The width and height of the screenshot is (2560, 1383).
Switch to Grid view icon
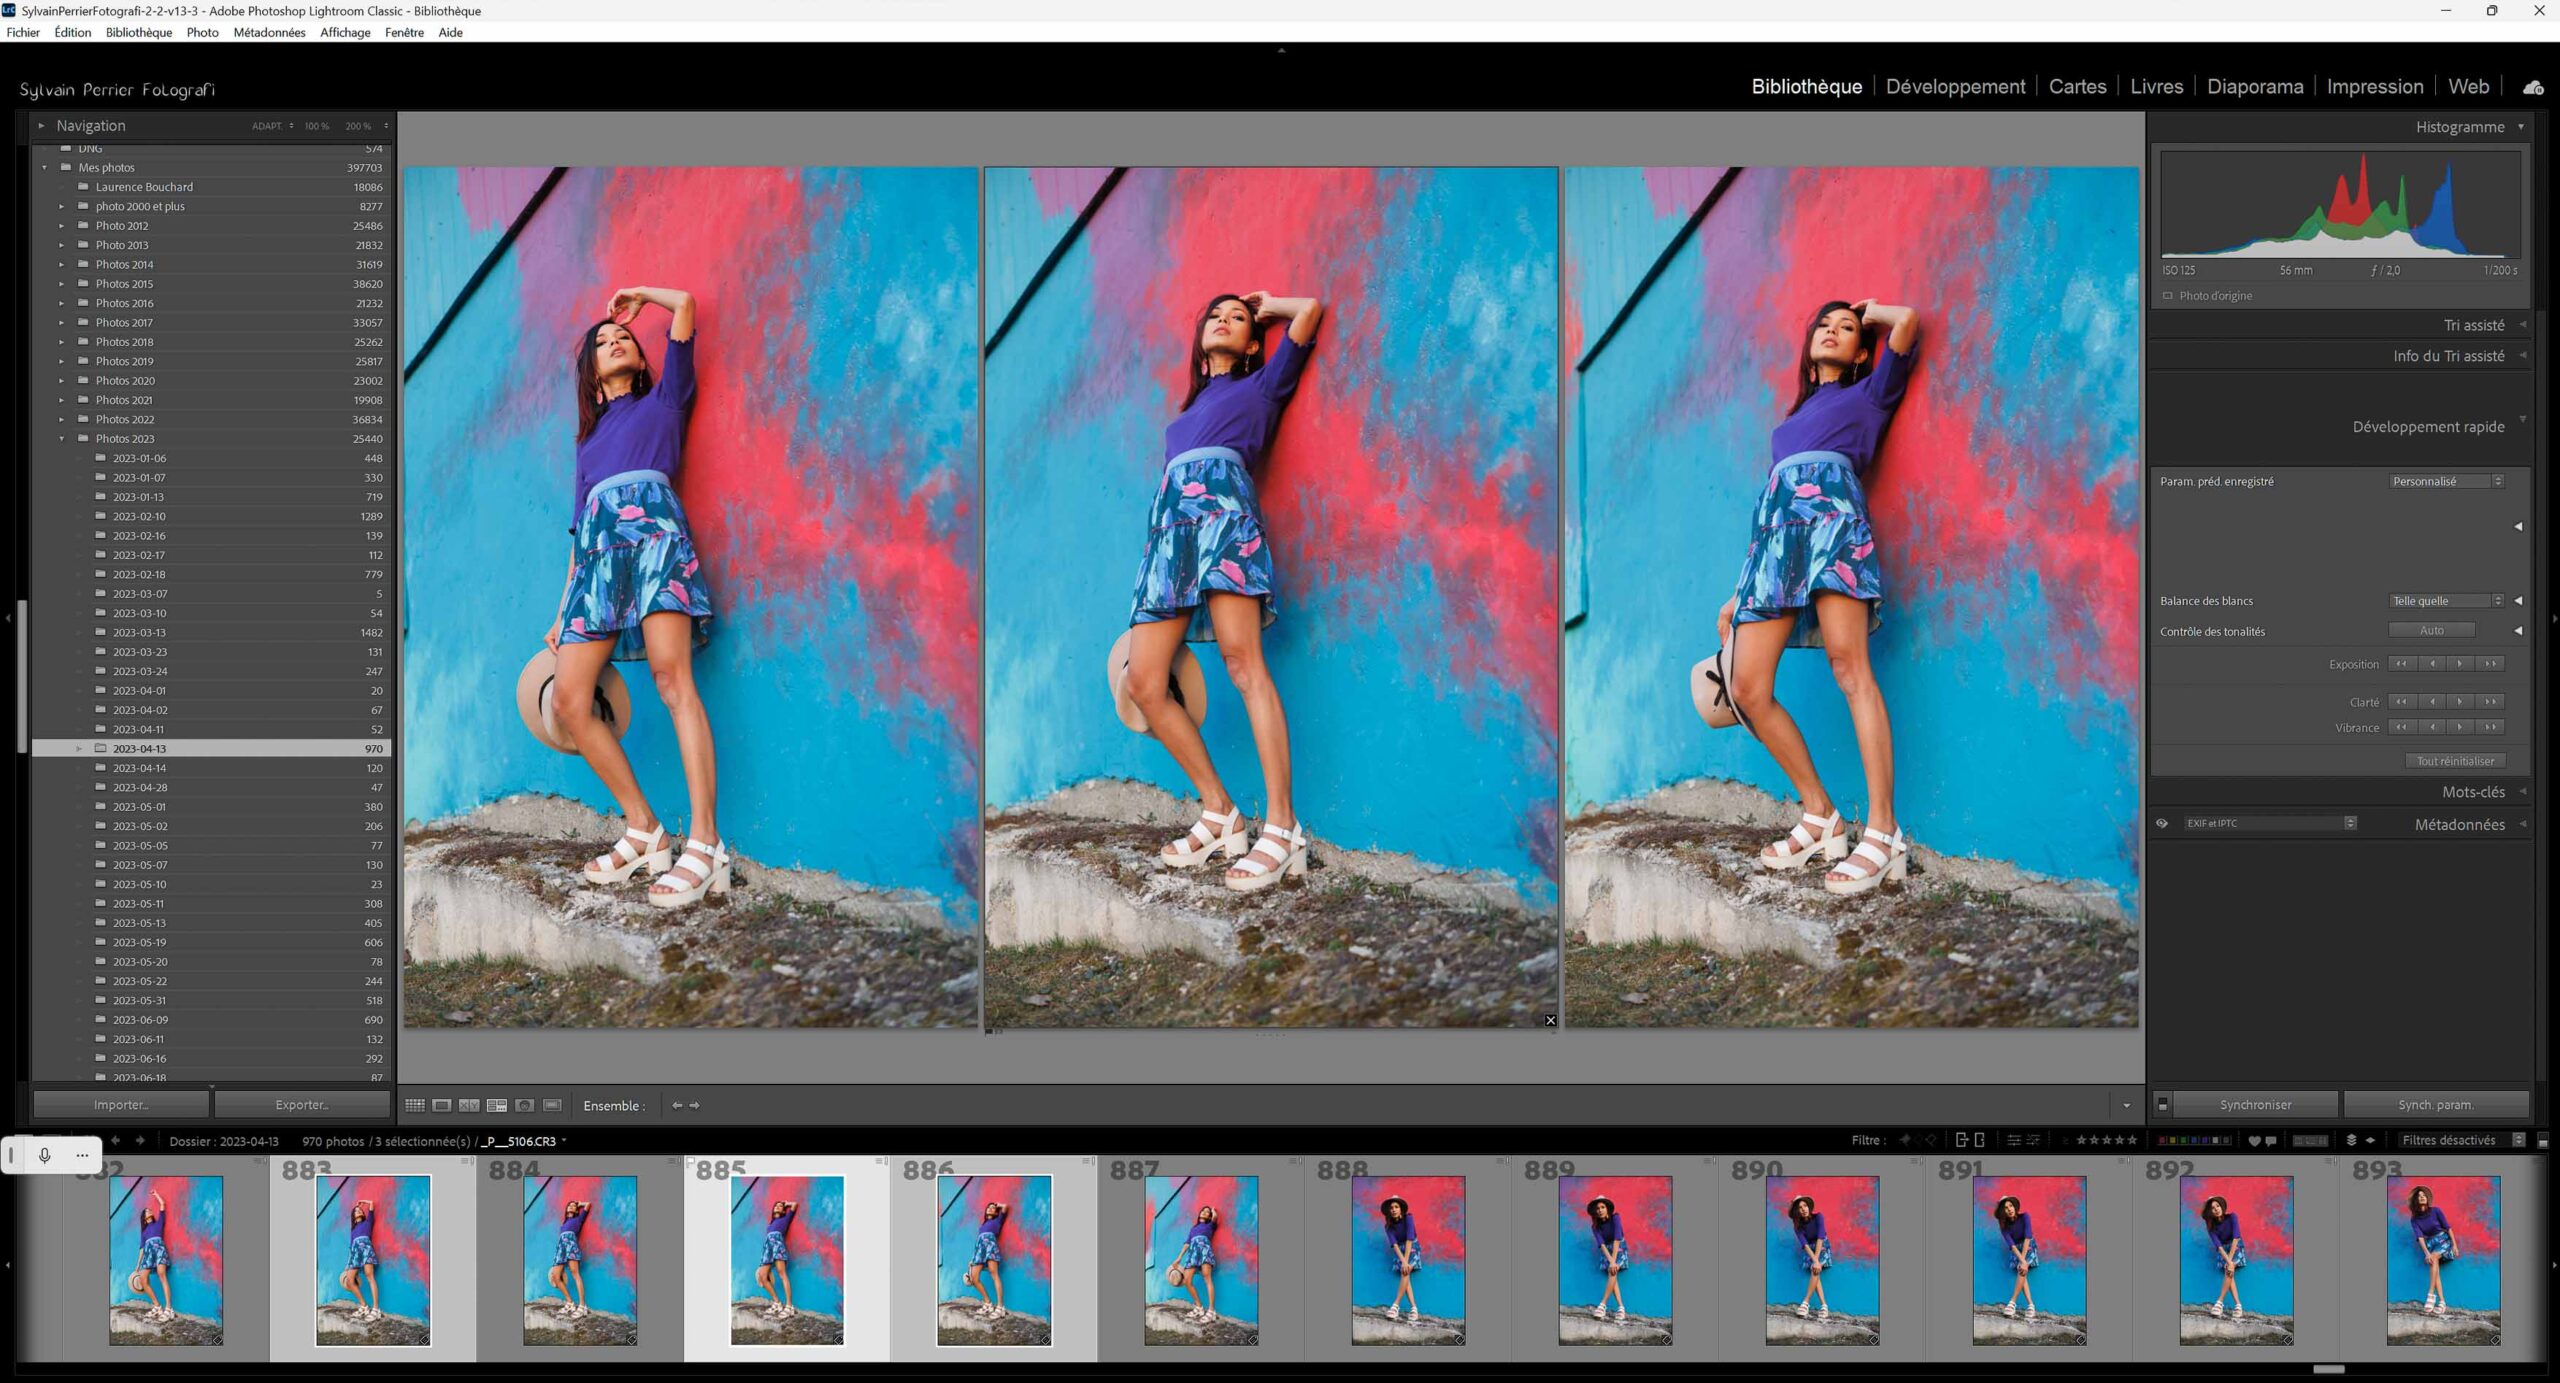414,1105
